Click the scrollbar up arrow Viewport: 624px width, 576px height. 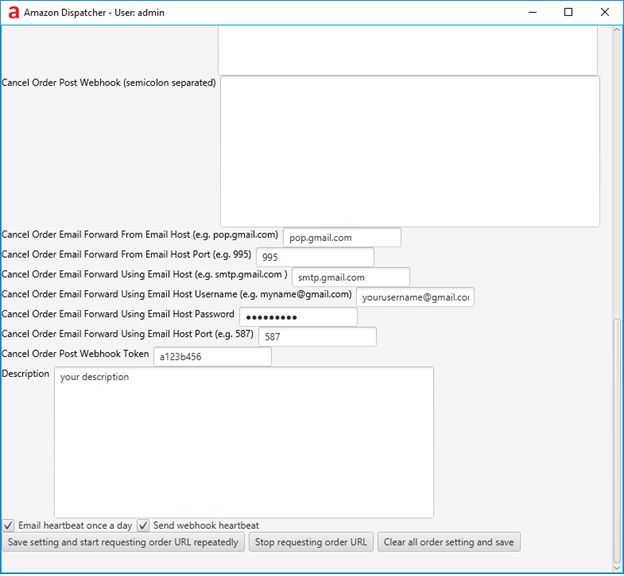tap(617, 29)
